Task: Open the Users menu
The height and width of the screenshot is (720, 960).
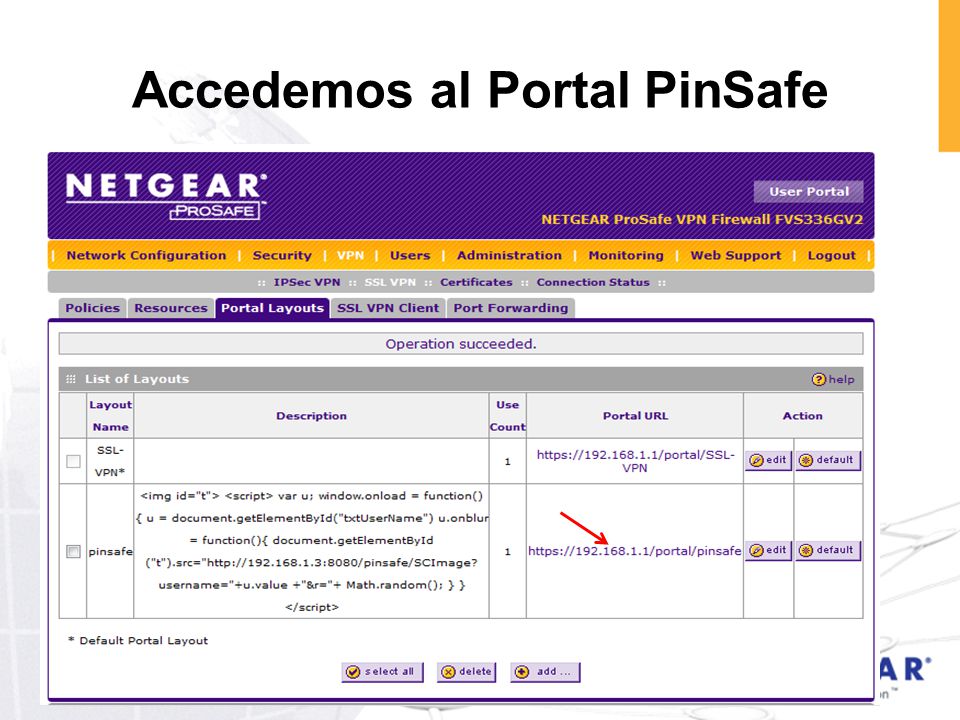Action: 410,255
